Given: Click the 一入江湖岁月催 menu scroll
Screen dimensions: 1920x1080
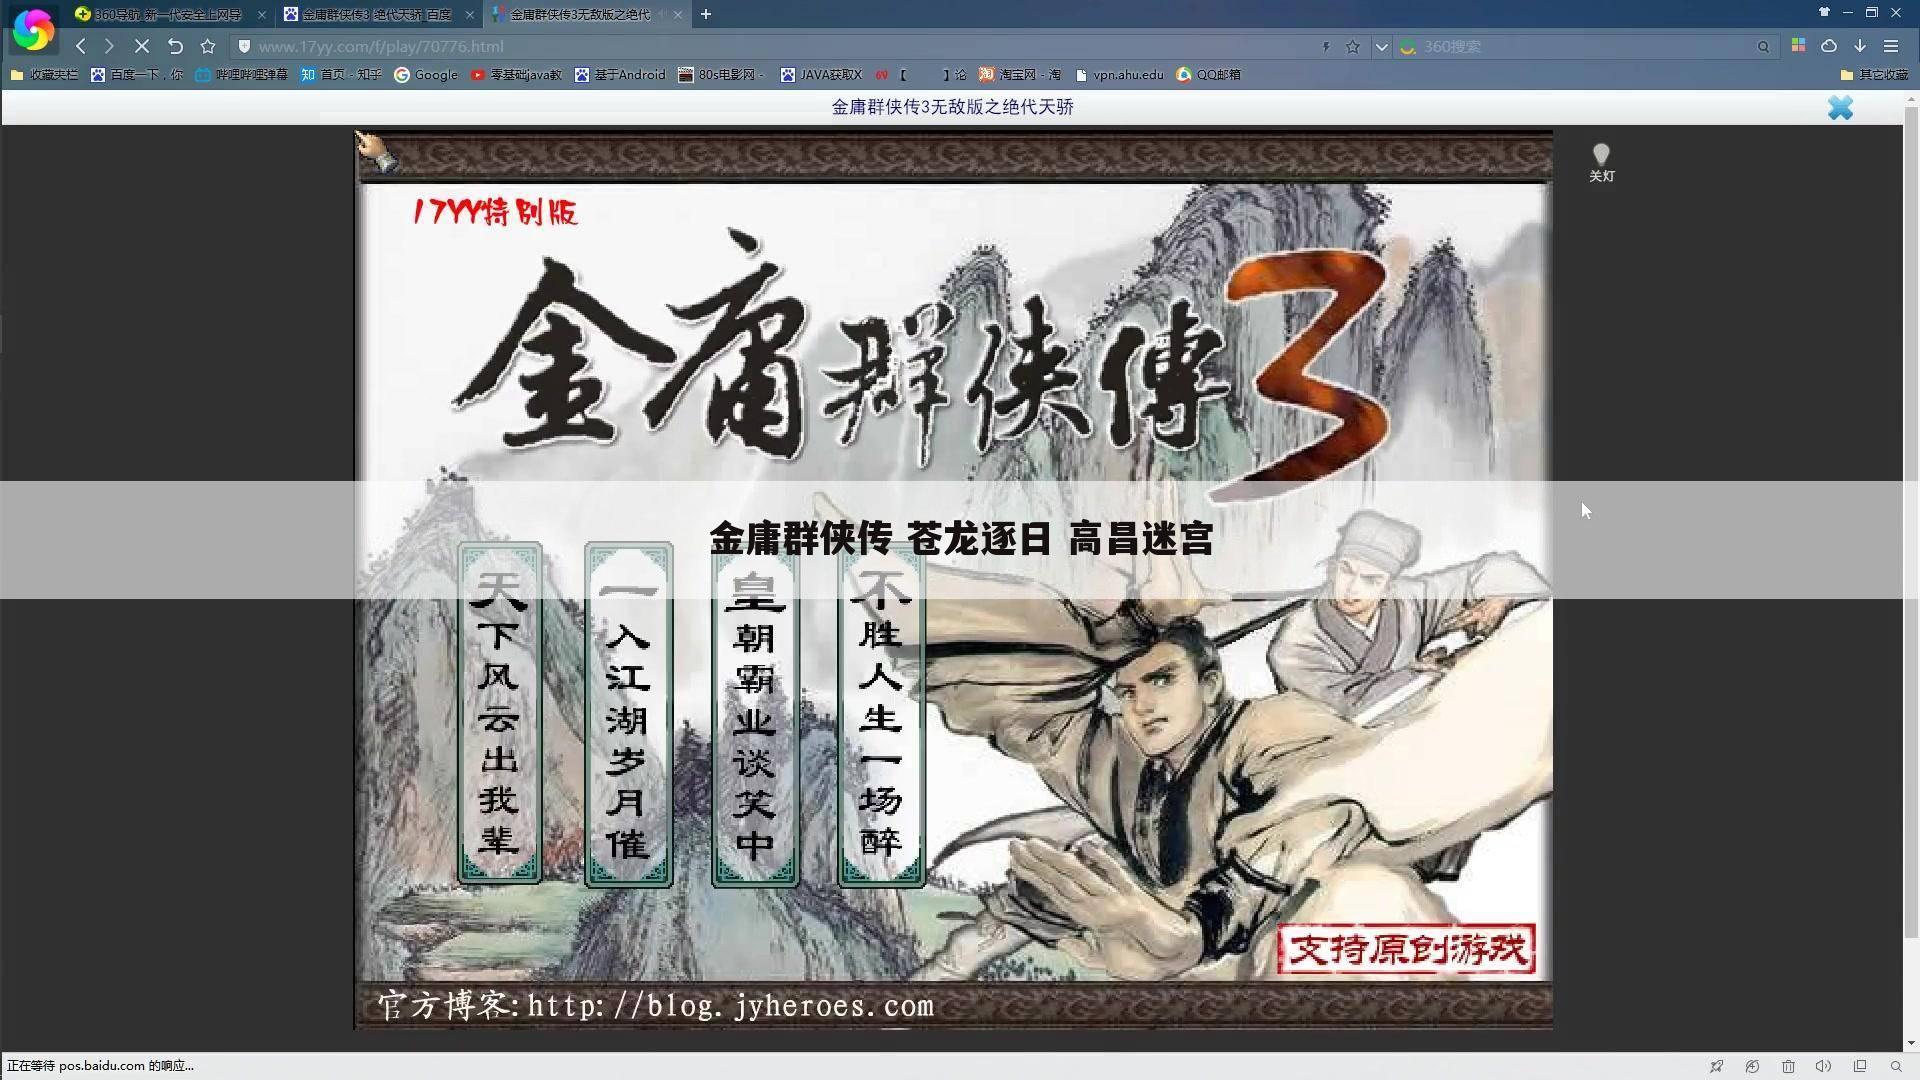Looking at the screenshot, I should click(628, 714).
